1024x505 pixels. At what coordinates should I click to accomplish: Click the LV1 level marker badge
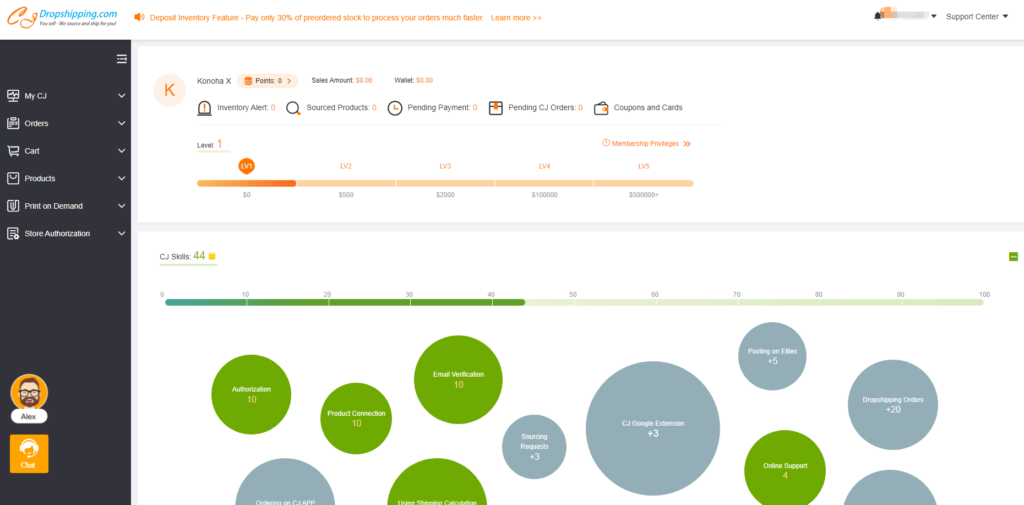point(247,167)
